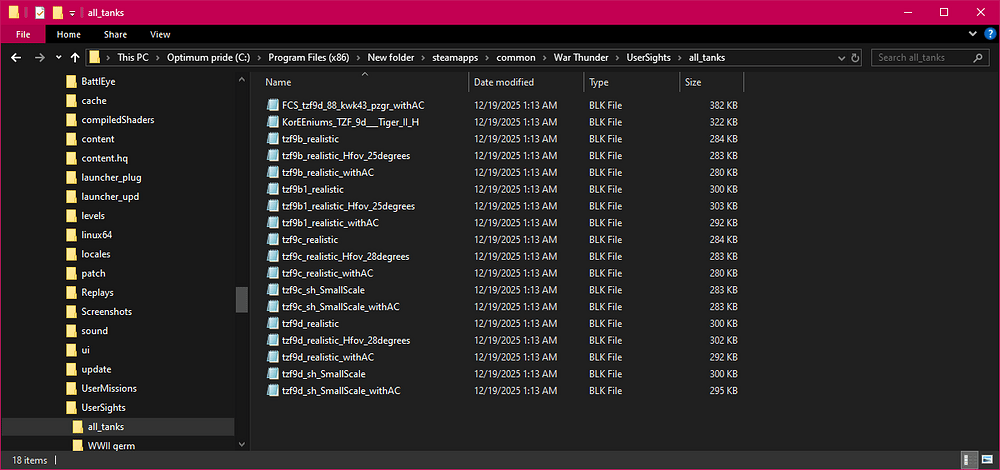The image size is (1000, 470).
Task: Click the Properties icon in title bar
Action: coord(39,12)
